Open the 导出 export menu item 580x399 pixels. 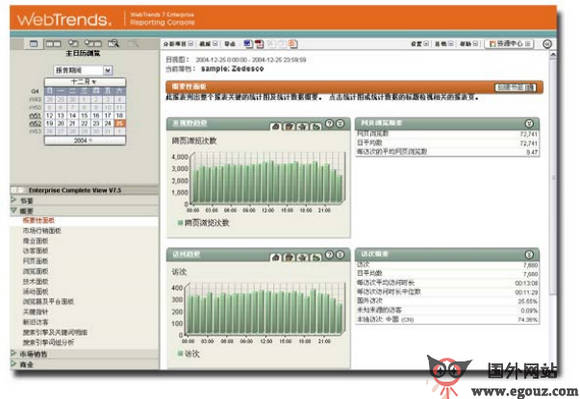[x=230, y=44]
